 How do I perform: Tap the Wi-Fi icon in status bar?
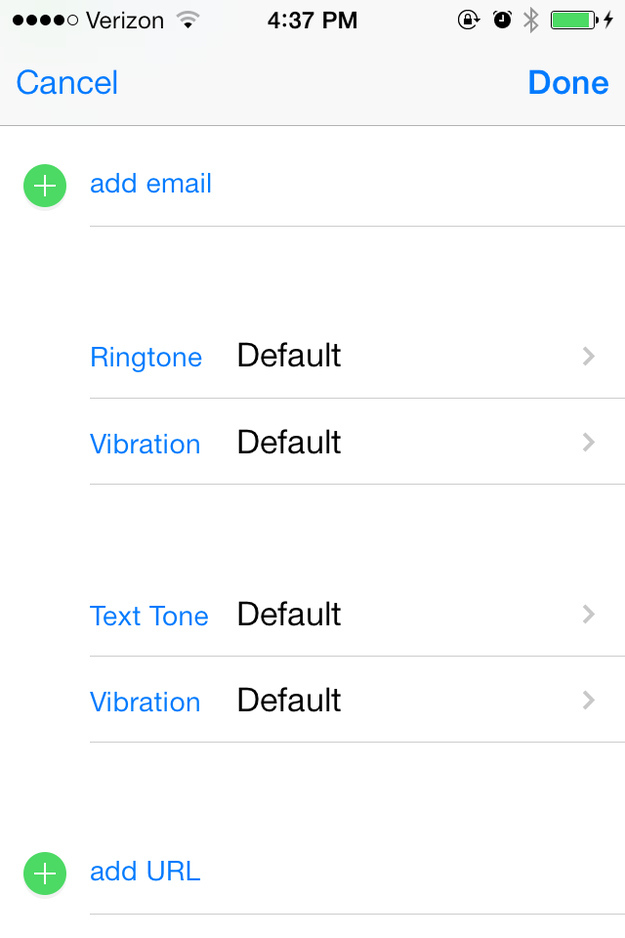186,21
